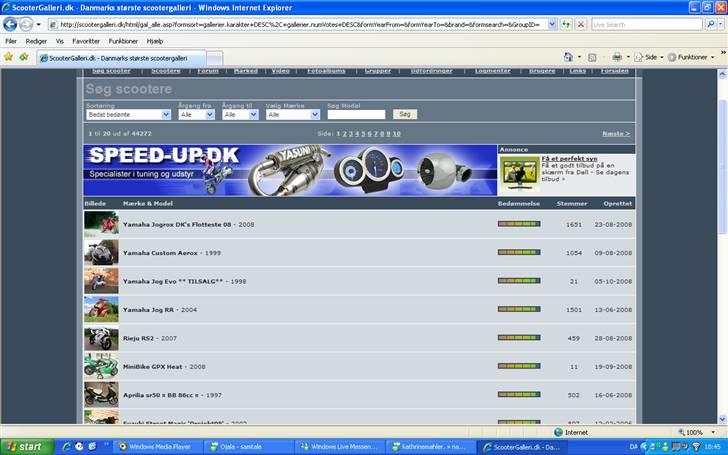This screenshot has width=728, height=455.
Task: Click the Stop loading icon
Action: click(x=580, y=24)
